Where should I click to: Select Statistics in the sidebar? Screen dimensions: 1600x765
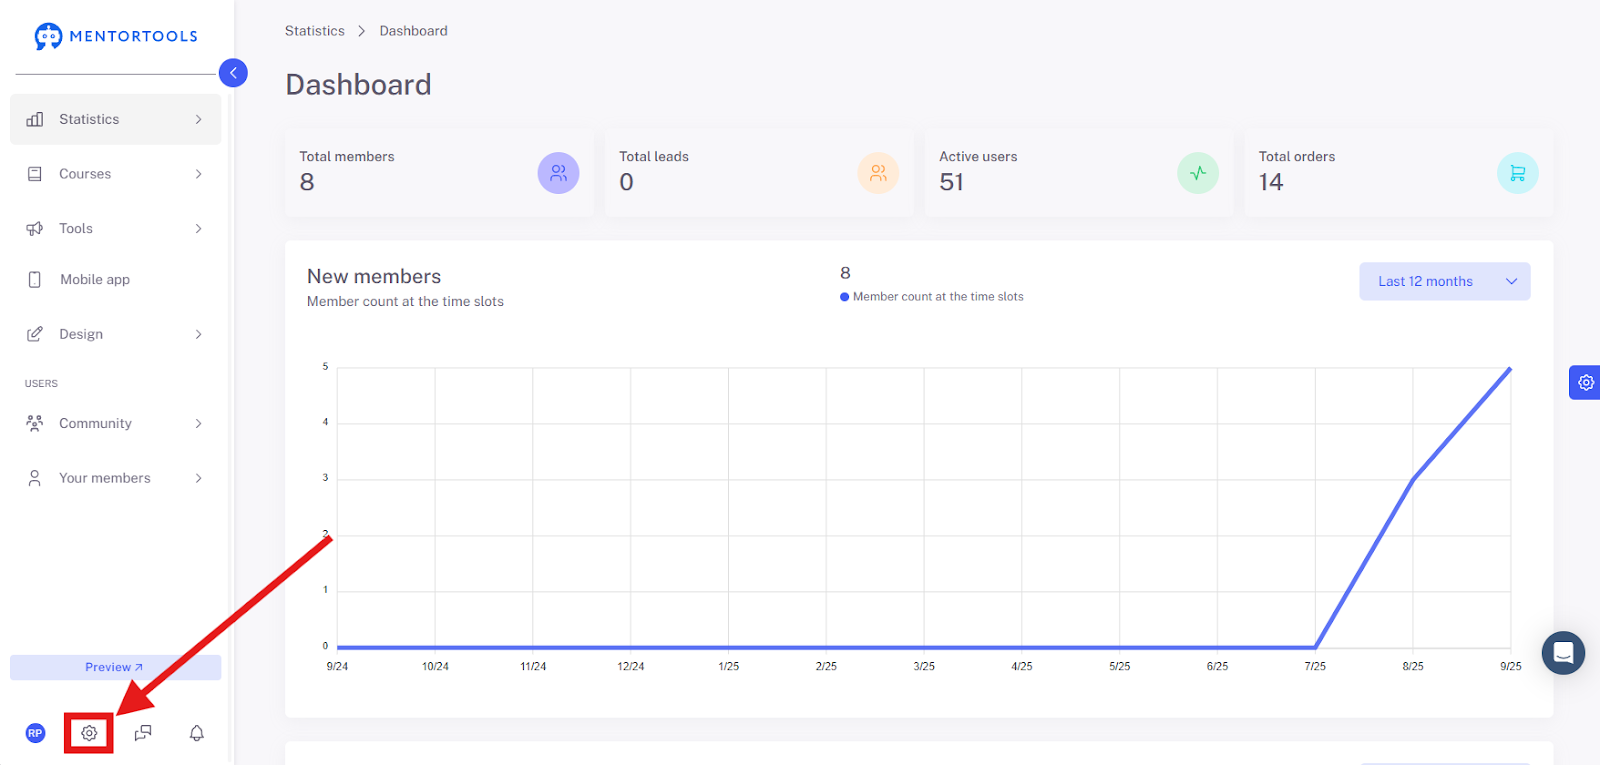(115, 119)
